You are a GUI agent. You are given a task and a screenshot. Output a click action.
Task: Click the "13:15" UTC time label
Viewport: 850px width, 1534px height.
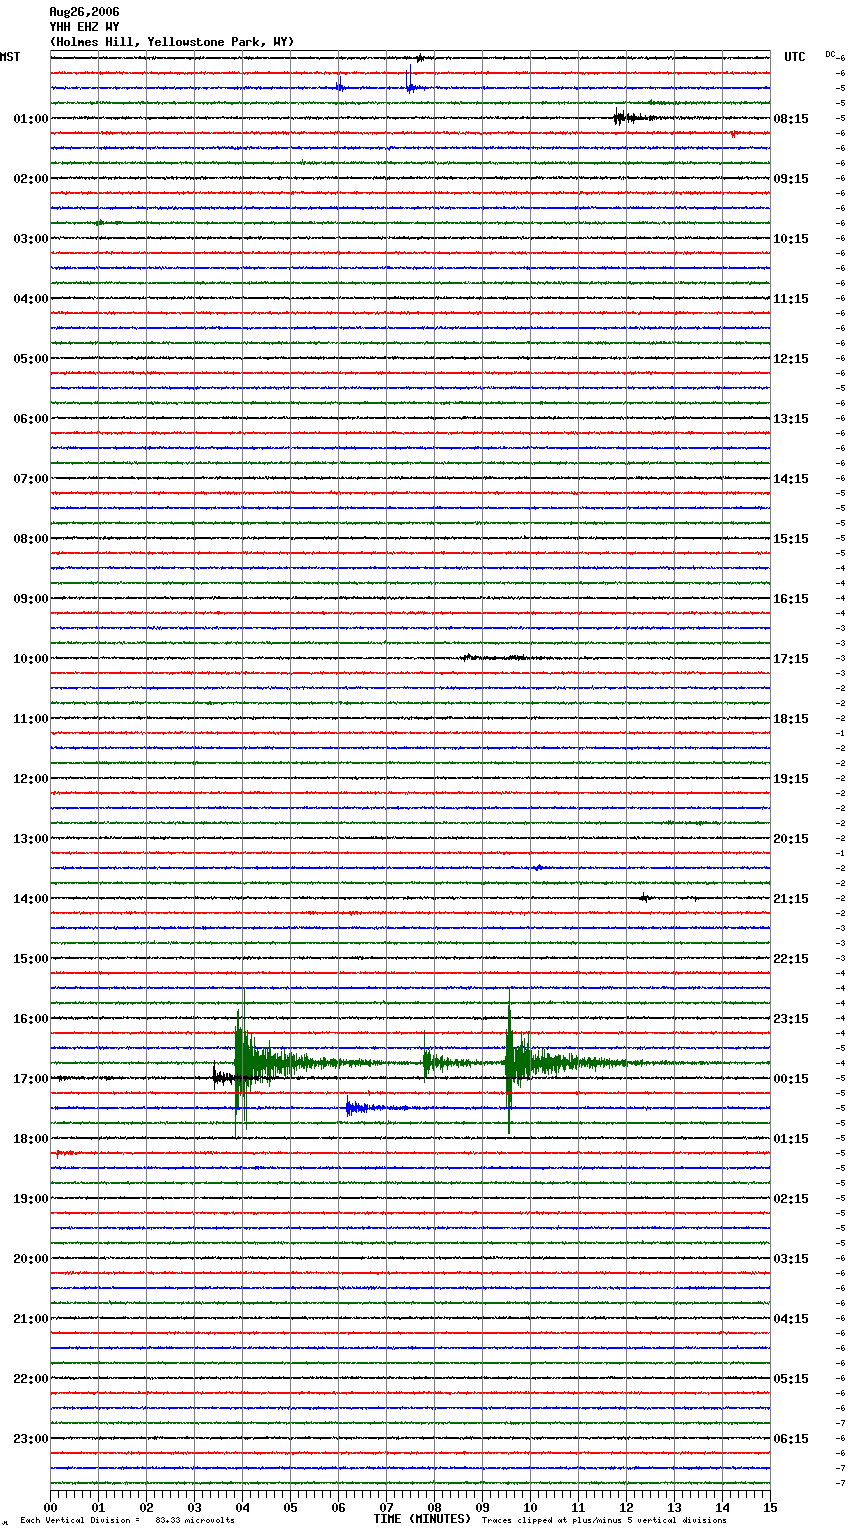791,419
